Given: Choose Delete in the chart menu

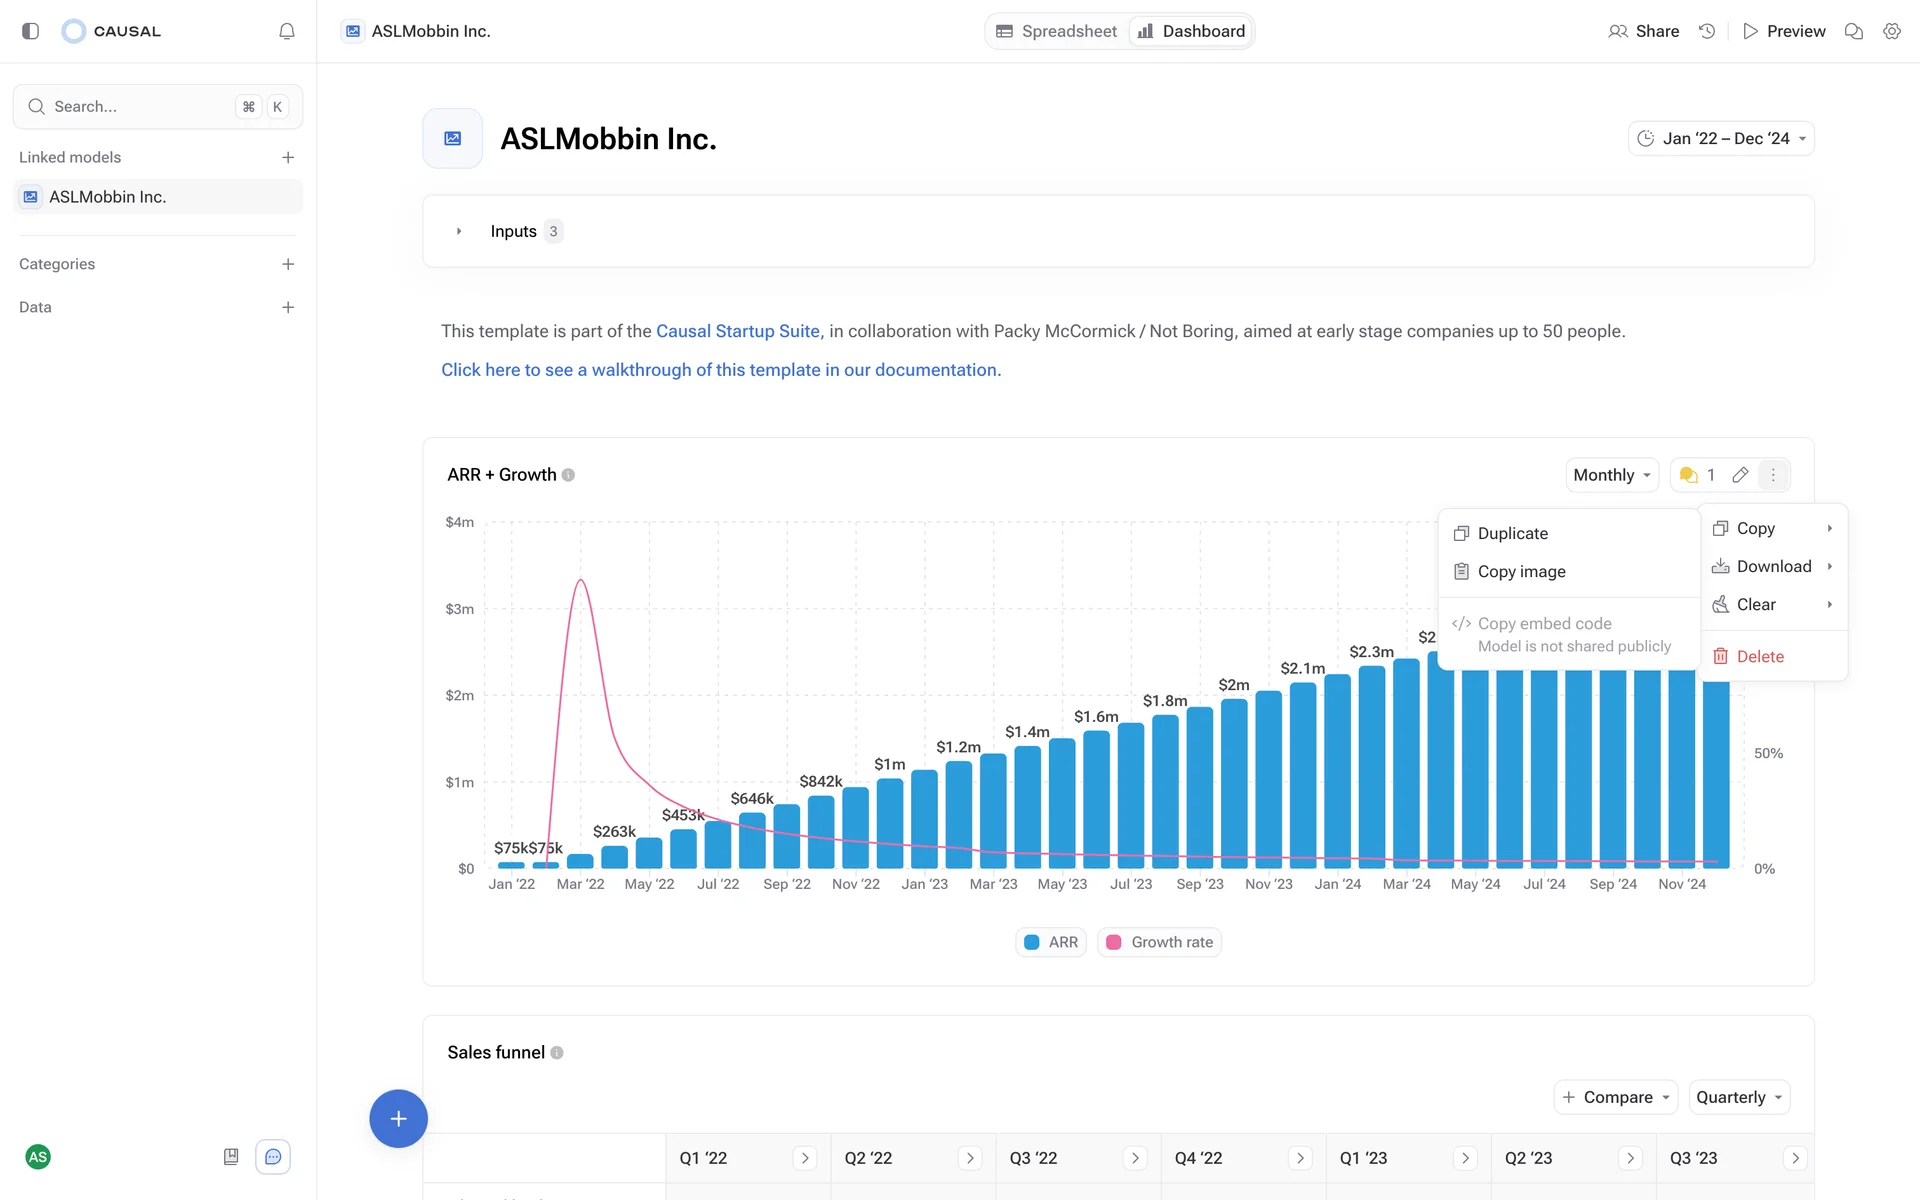Looking at the screenshot, I should 1759,656.
